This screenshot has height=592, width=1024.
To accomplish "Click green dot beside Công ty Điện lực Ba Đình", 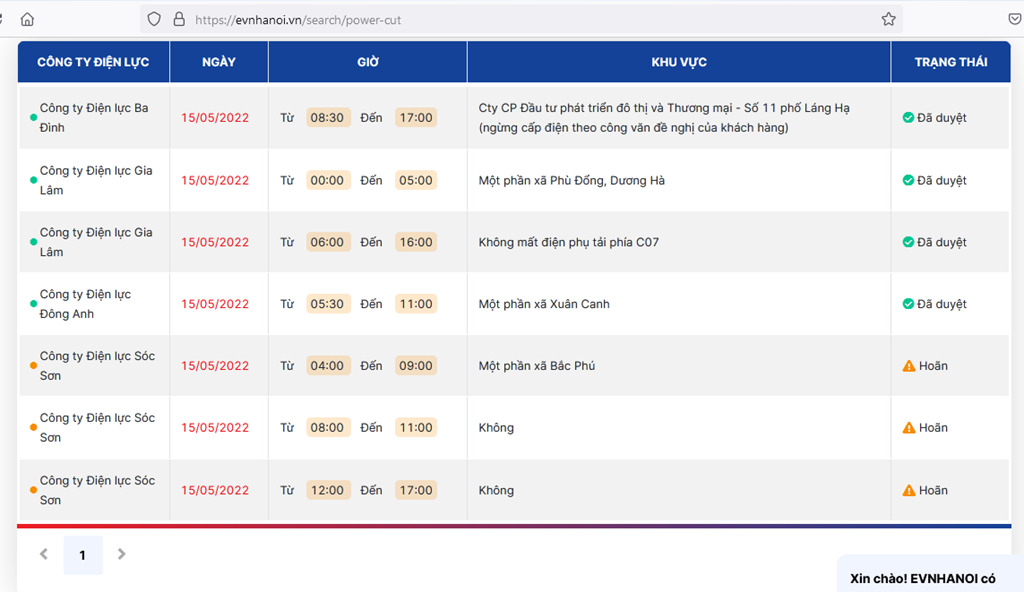I will tap(33, 118).
